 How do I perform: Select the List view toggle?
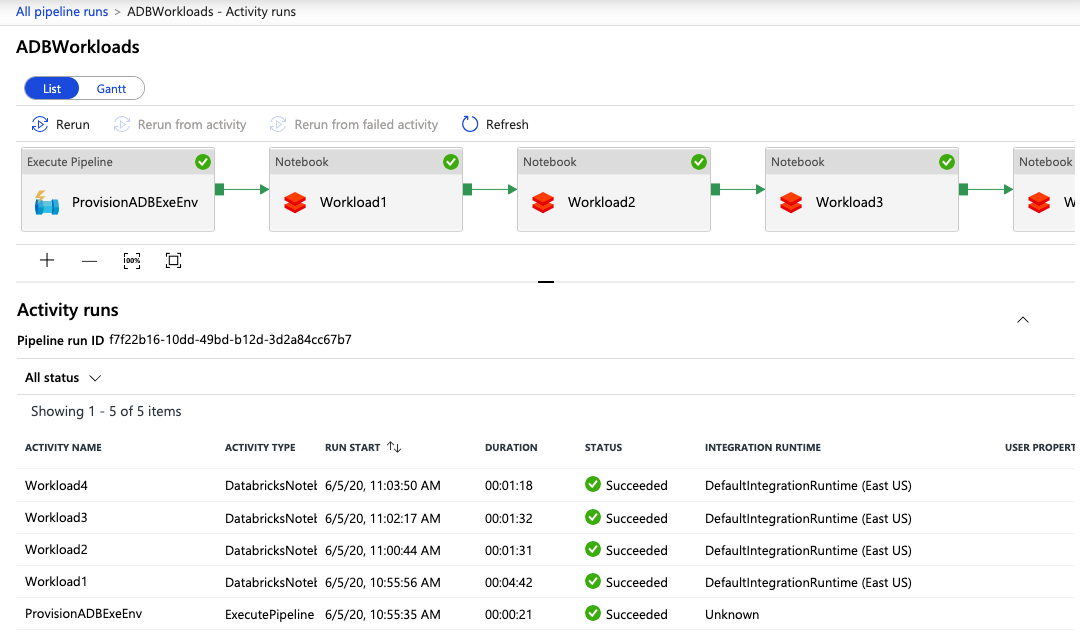coord(51,88)
